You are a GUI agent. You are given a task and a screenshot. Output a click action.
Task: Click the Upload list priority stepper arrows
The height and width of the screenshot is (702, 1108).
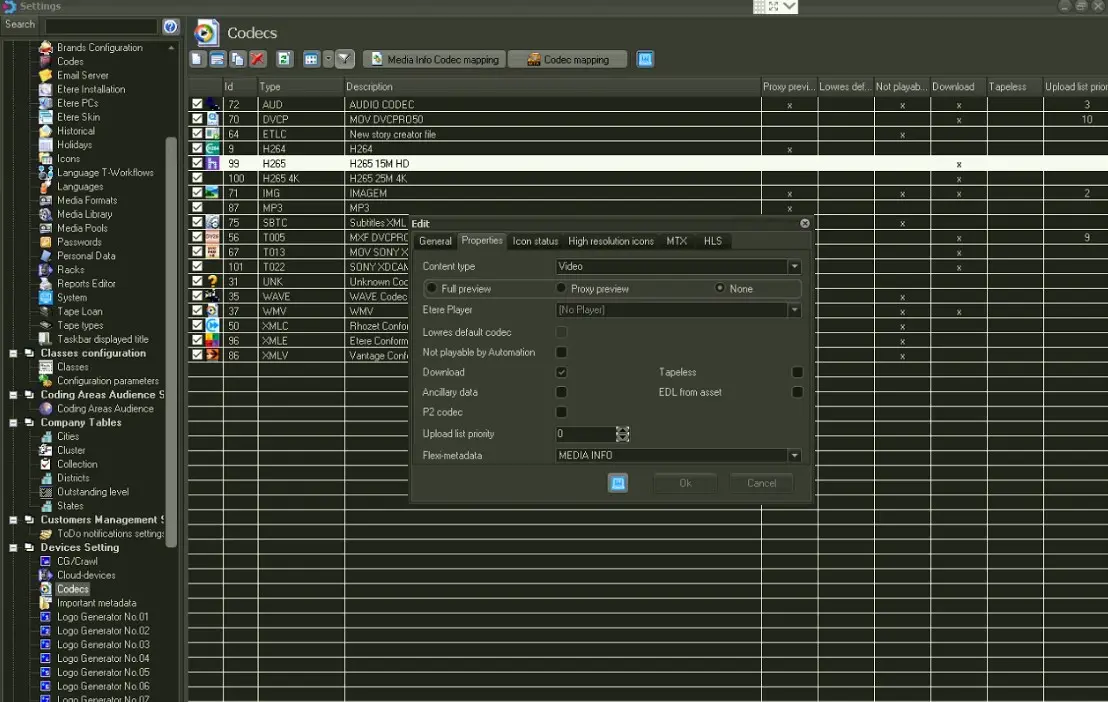pos(623,434)
